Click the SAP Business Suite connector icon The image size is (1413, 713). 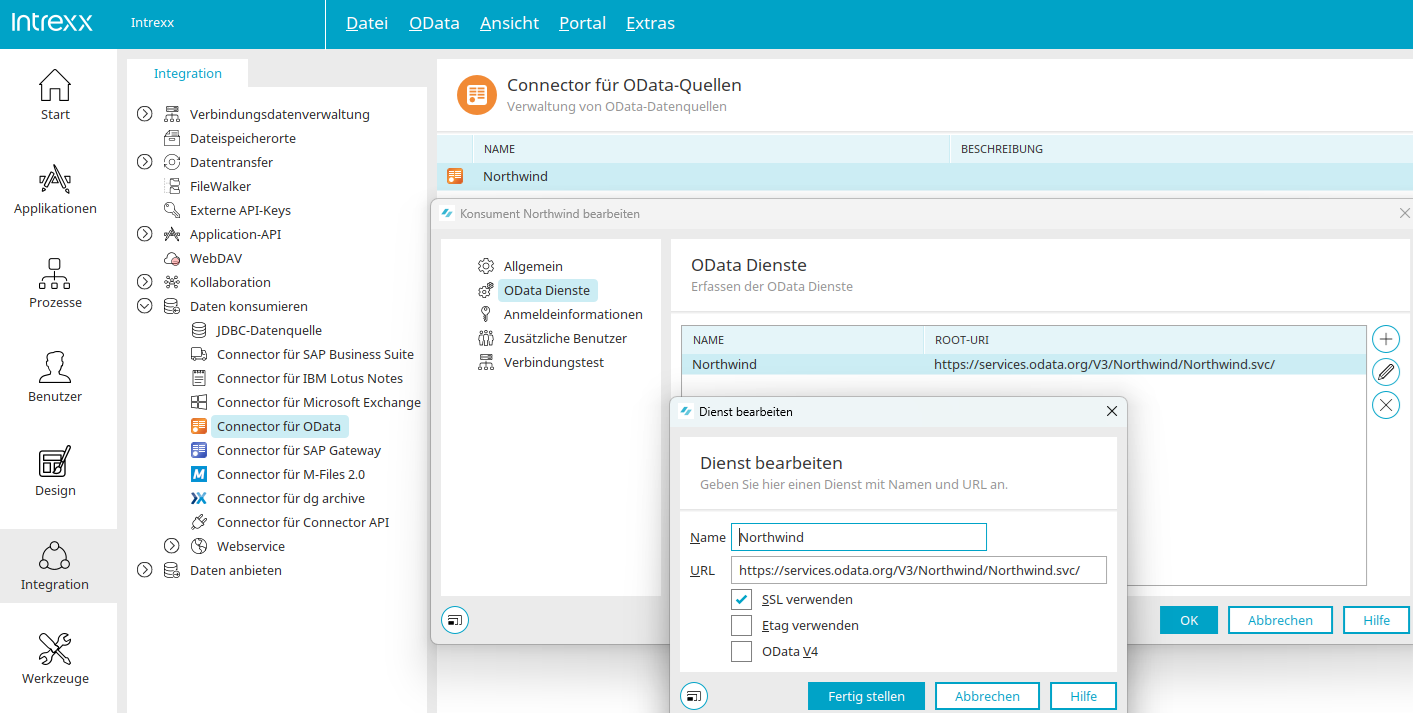point(198,354)
